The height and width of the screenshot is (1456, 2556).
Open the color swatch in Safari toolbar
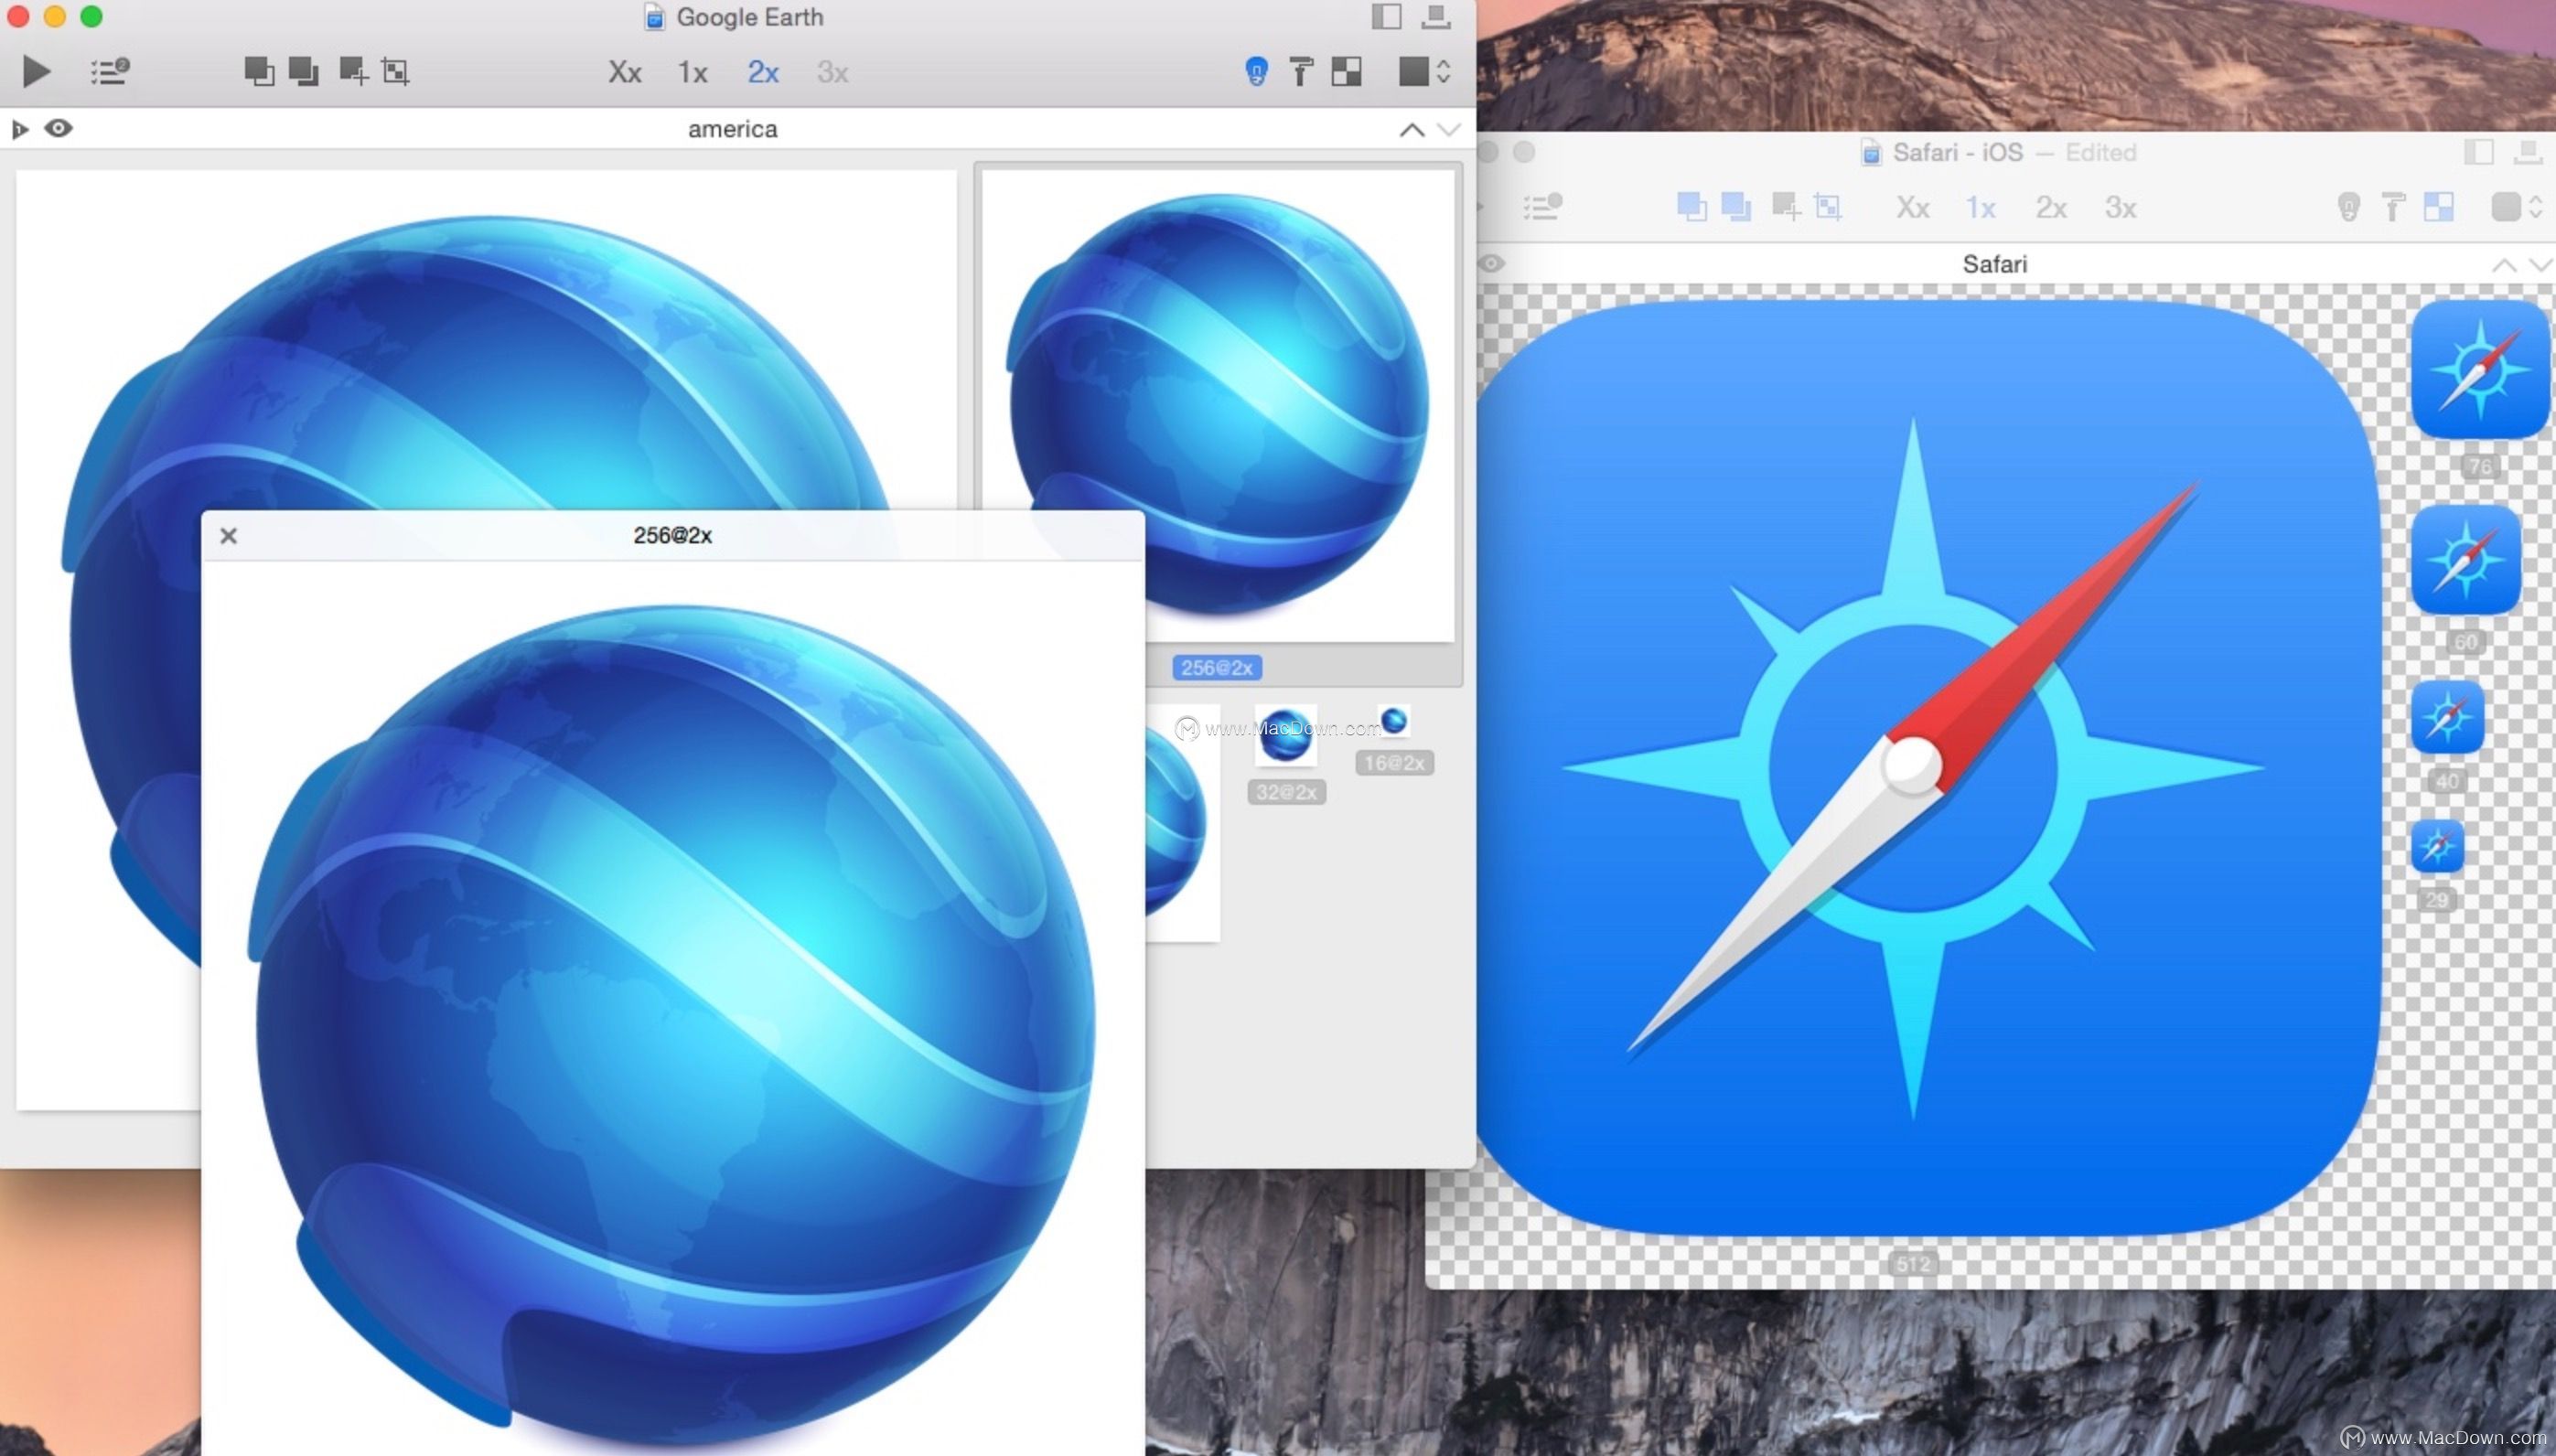2505,207
